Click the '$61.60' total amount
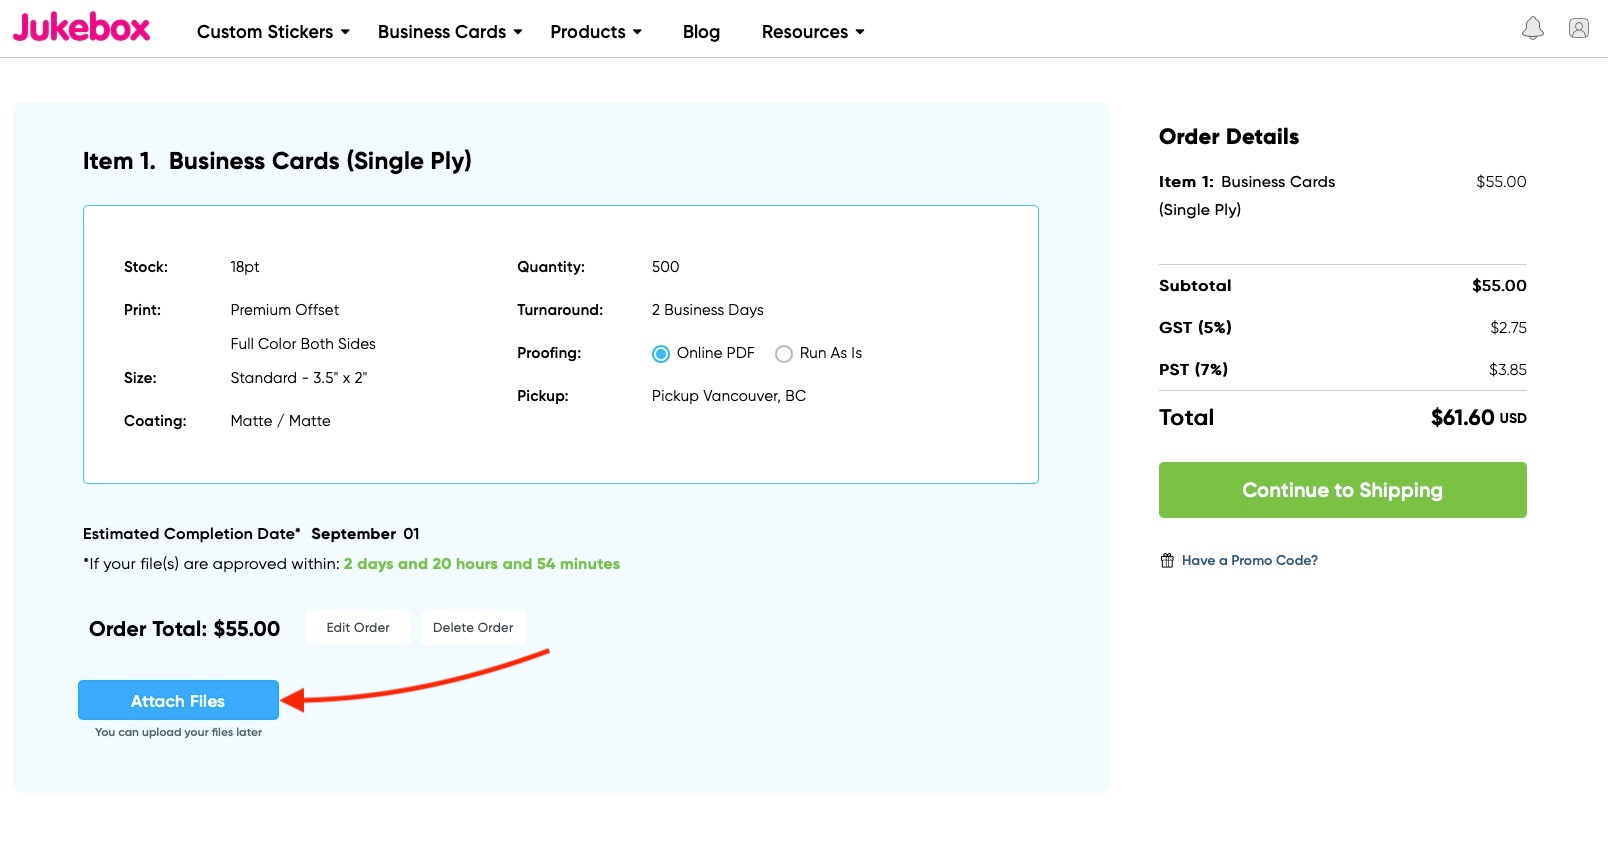The width and height of the screenshot is (1608, 856). point(1462,418)
